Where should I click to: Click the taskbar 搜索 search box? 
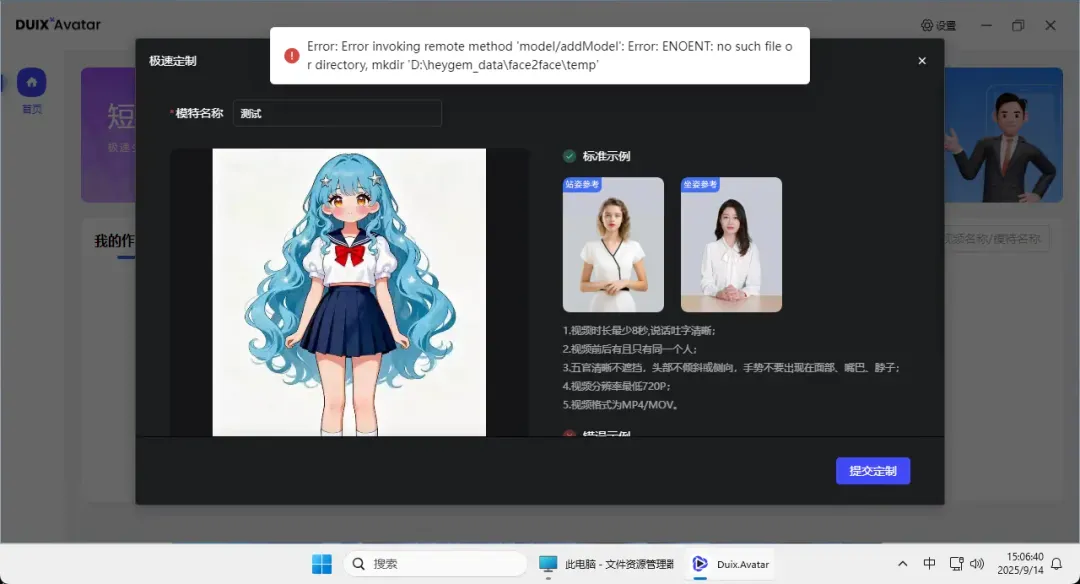pyautogui.click(x=435, y=564)
